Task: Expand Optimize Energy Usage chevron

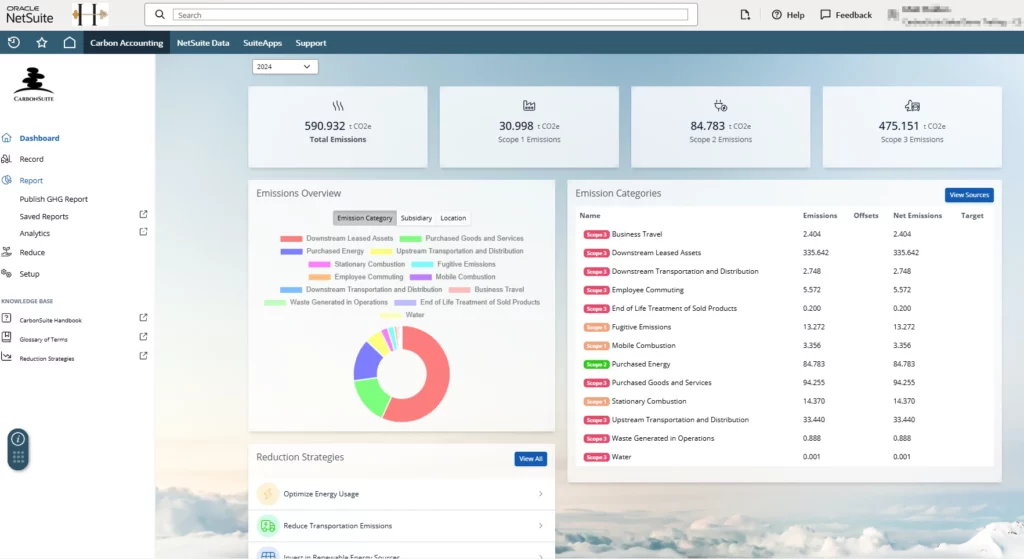Action: pos(541,494)
